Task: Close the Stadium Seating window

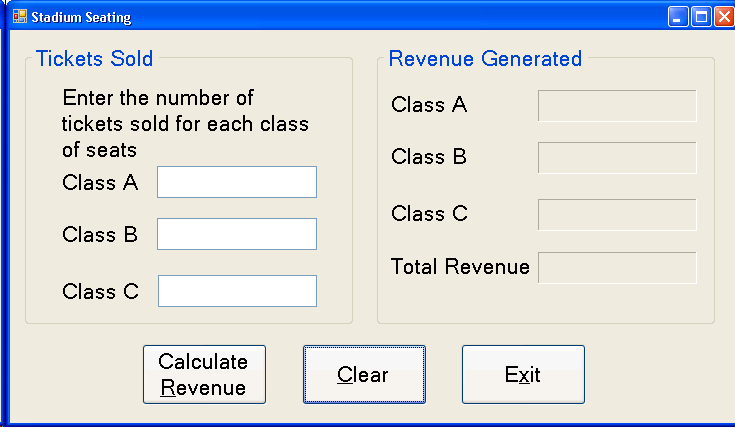Action: (724, 17)
